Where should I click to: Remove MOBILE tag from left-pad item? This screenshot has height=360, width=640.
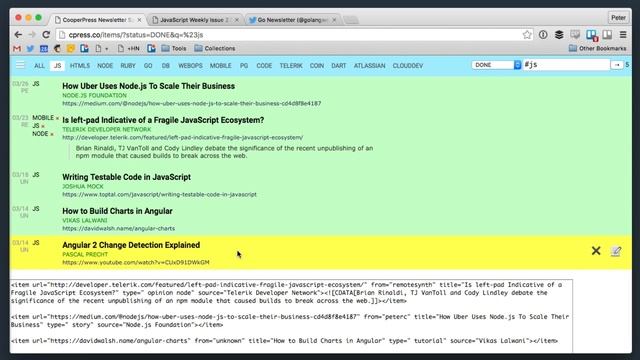pyautogui.click(x=57, y=118)
